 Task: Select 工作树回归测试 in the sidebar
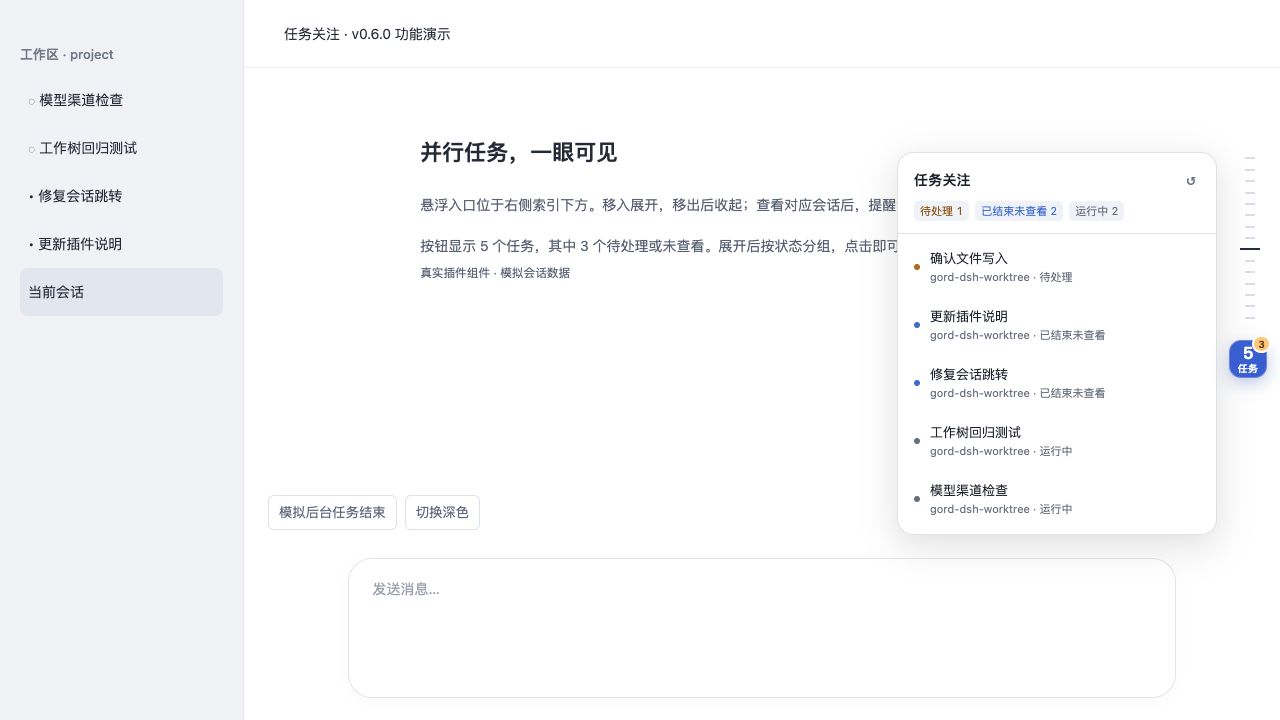(x=121, y=148)
